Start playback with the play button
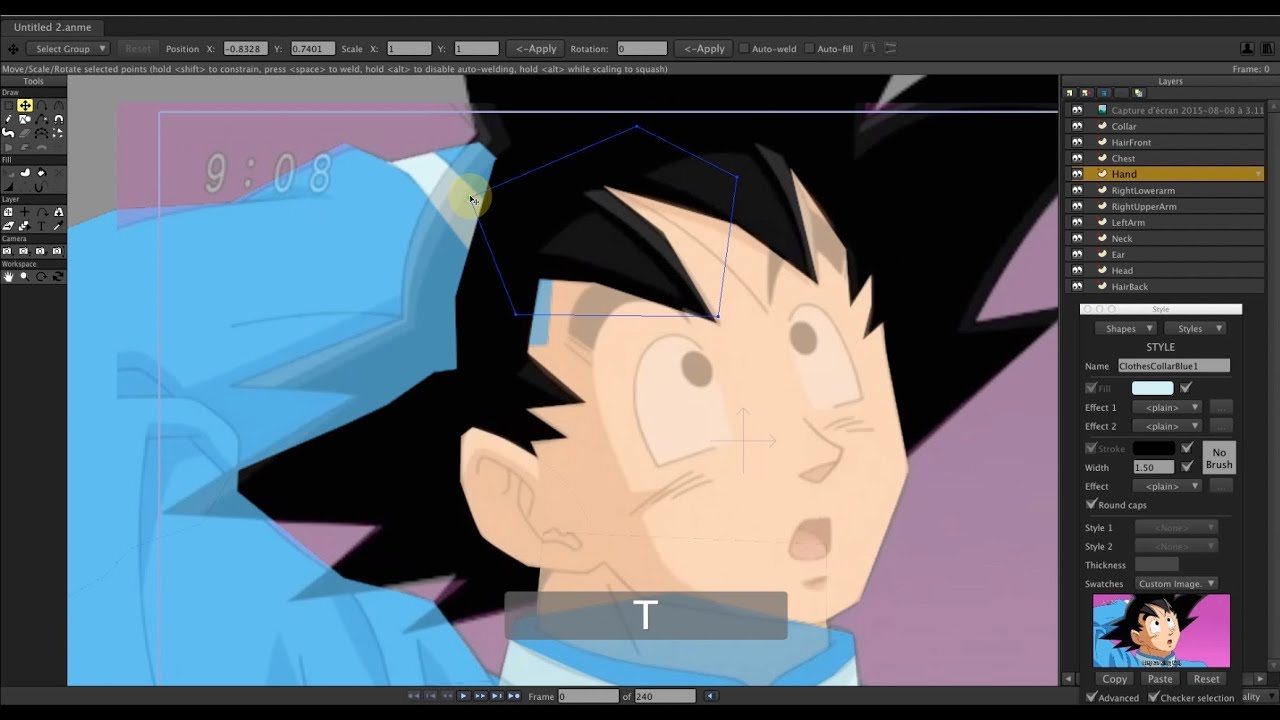The height and width of the screenshot is (720, 1280). (x=464, y=696)
